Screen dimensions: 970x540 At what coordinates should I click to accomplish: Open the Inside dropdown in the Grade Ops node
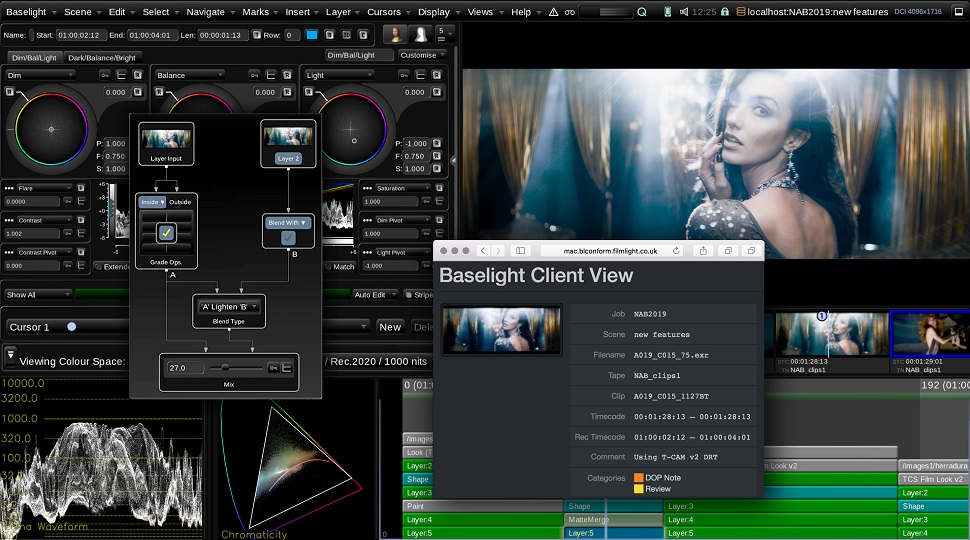pyautogui.click(x=152, y=202)
